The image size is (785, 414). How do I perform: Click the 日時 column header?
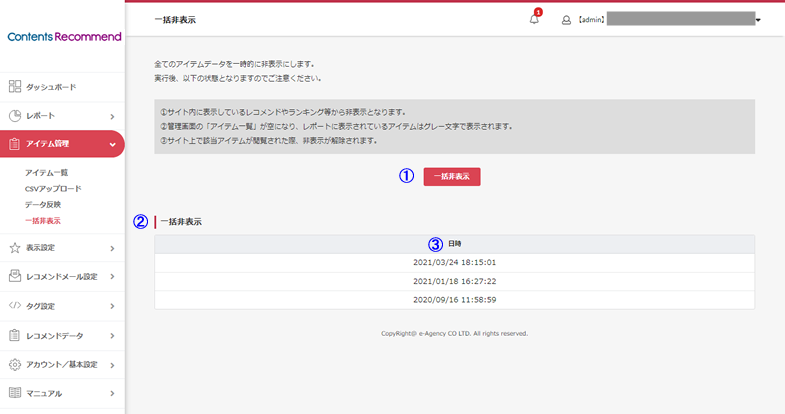click(455, 244)
